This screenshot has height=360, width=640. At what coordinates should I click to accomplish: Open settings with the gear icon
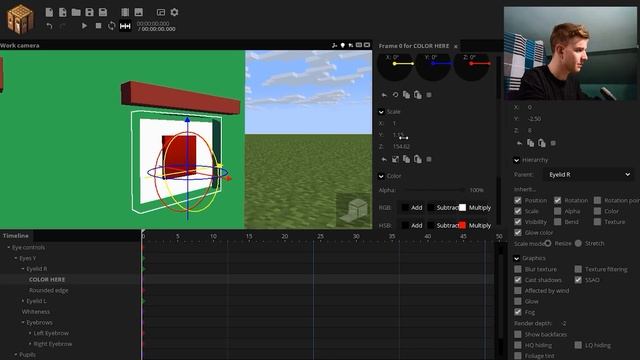[x=174, y=12]
